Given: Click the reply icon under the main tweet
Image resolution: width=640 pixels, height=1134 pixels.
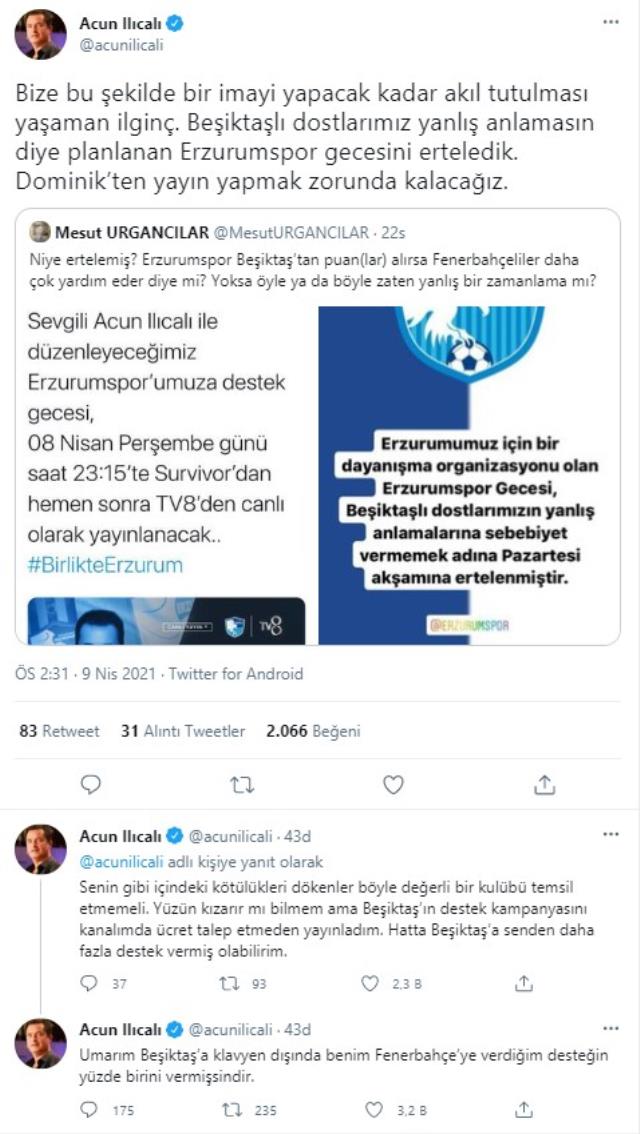Looking at the screenshot, I should pos(91,784).
